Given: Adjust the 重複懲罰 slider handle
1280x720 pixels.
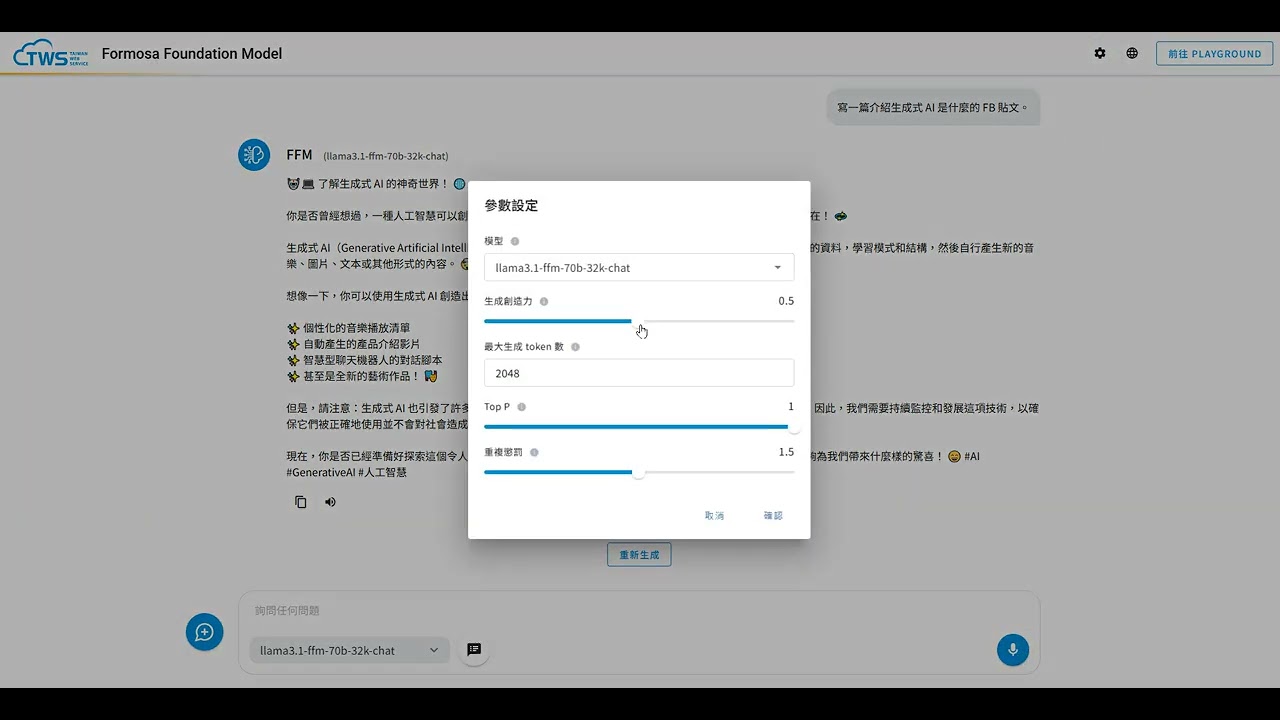Looking at the screenshot, I should coord(638,472).
